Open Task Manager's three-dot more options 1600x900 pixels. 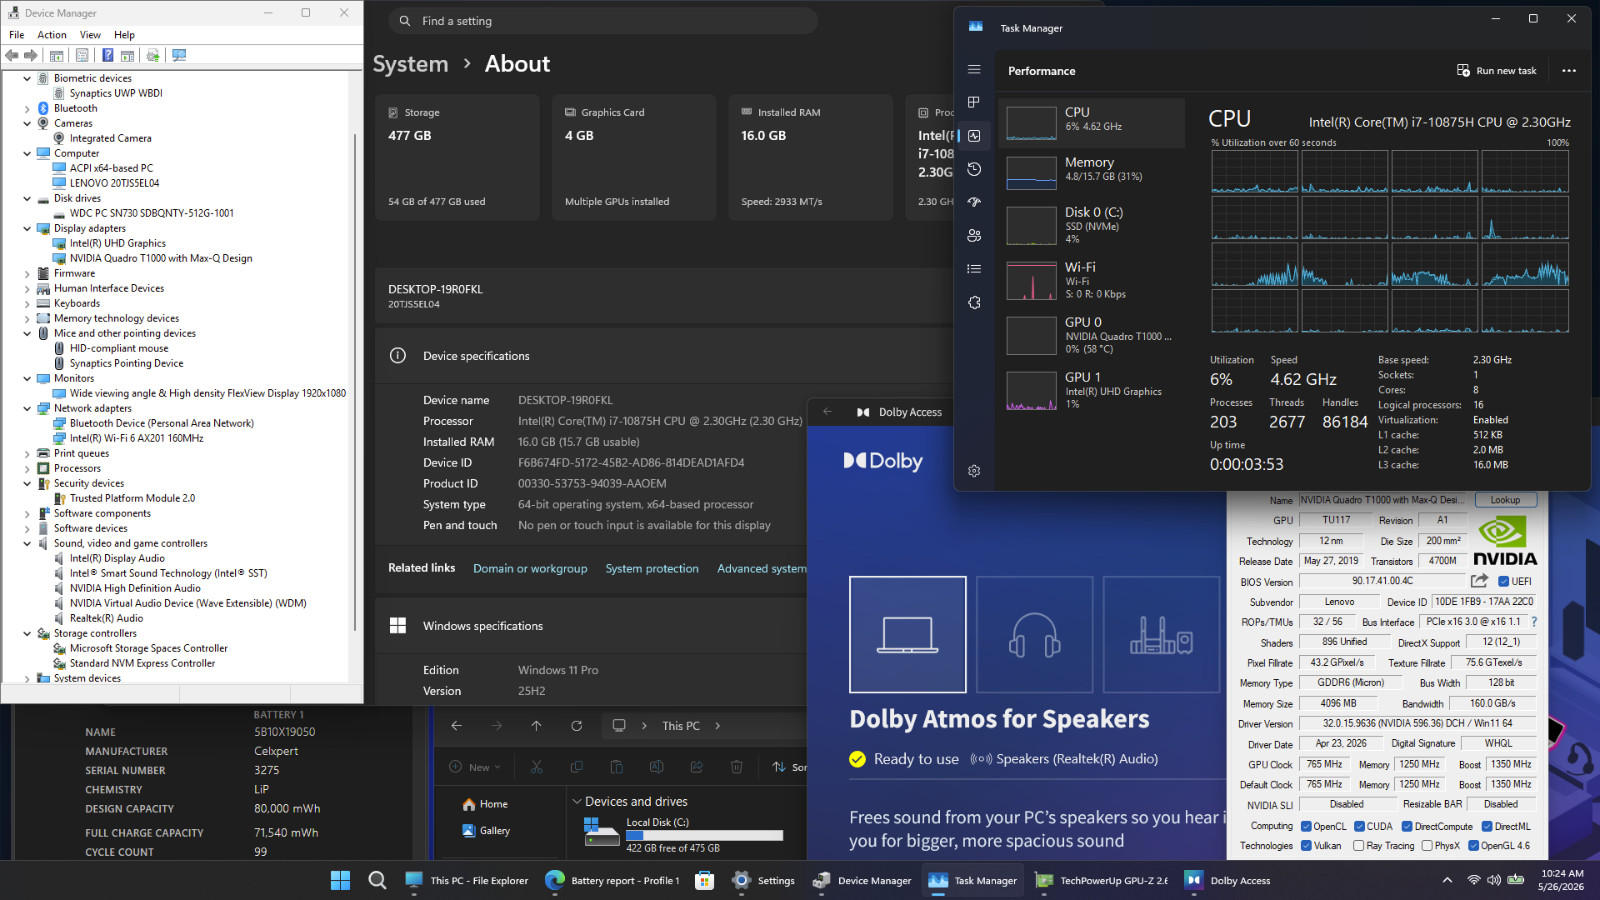coord(1569,71)
